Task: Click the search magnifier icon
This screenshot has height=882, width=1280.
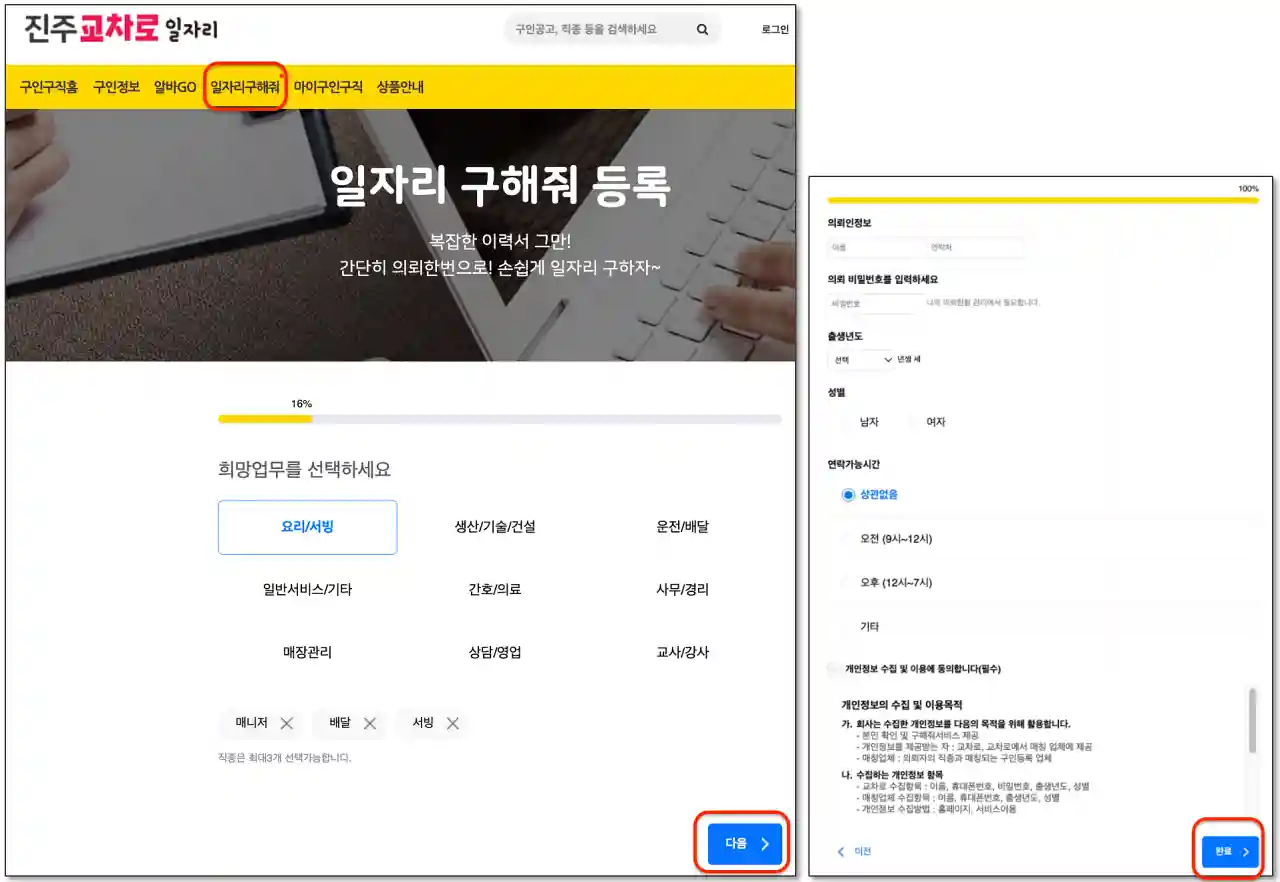Action: point(701,29)
